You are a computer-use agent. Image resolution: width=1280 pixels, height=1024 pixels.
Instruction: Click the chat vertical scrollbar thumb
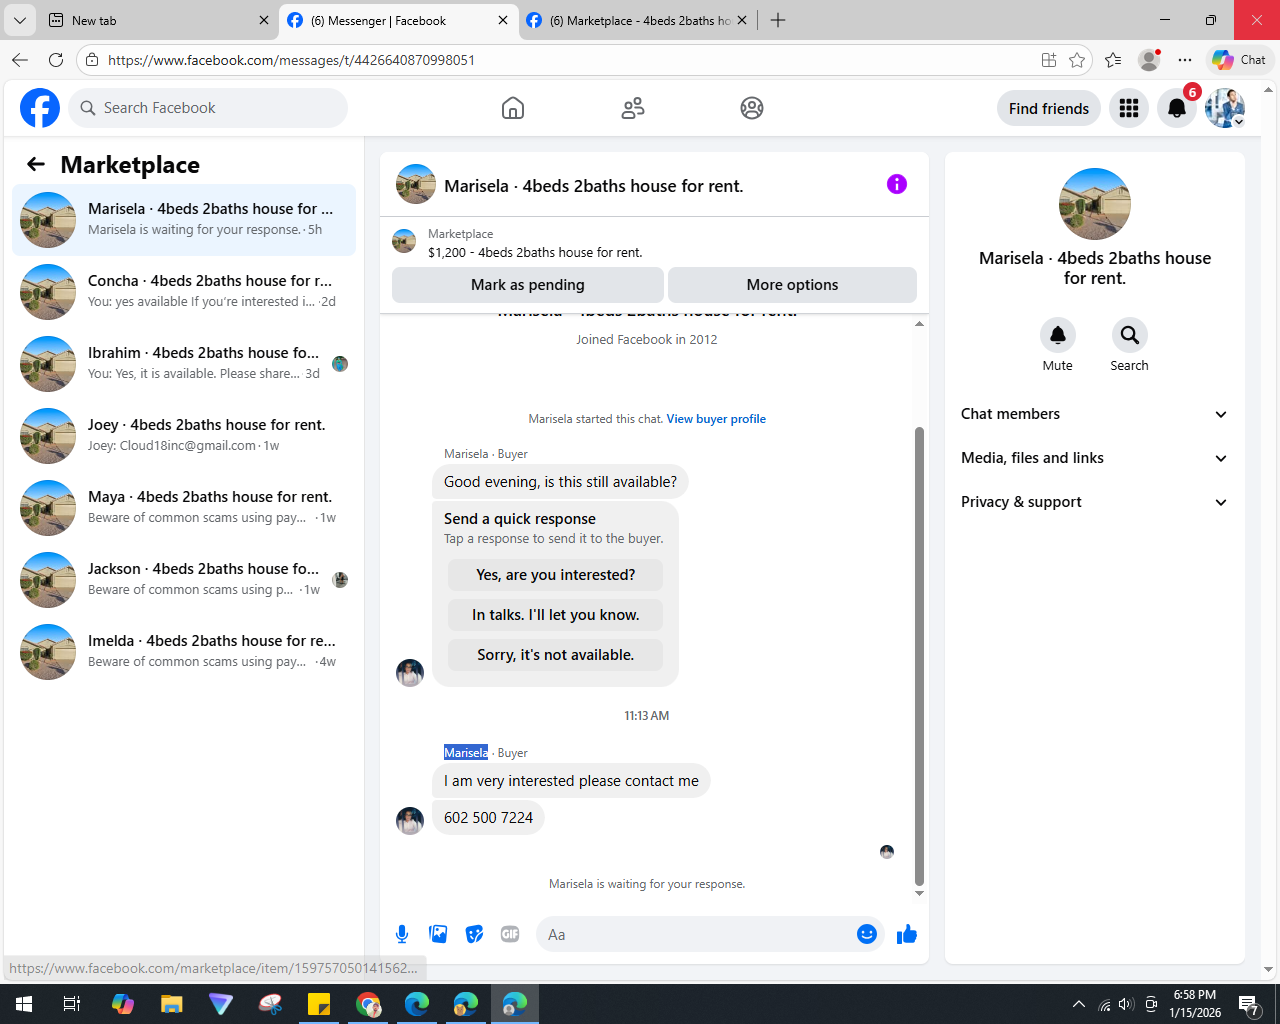pyautogui.click(x=919, y=656)
